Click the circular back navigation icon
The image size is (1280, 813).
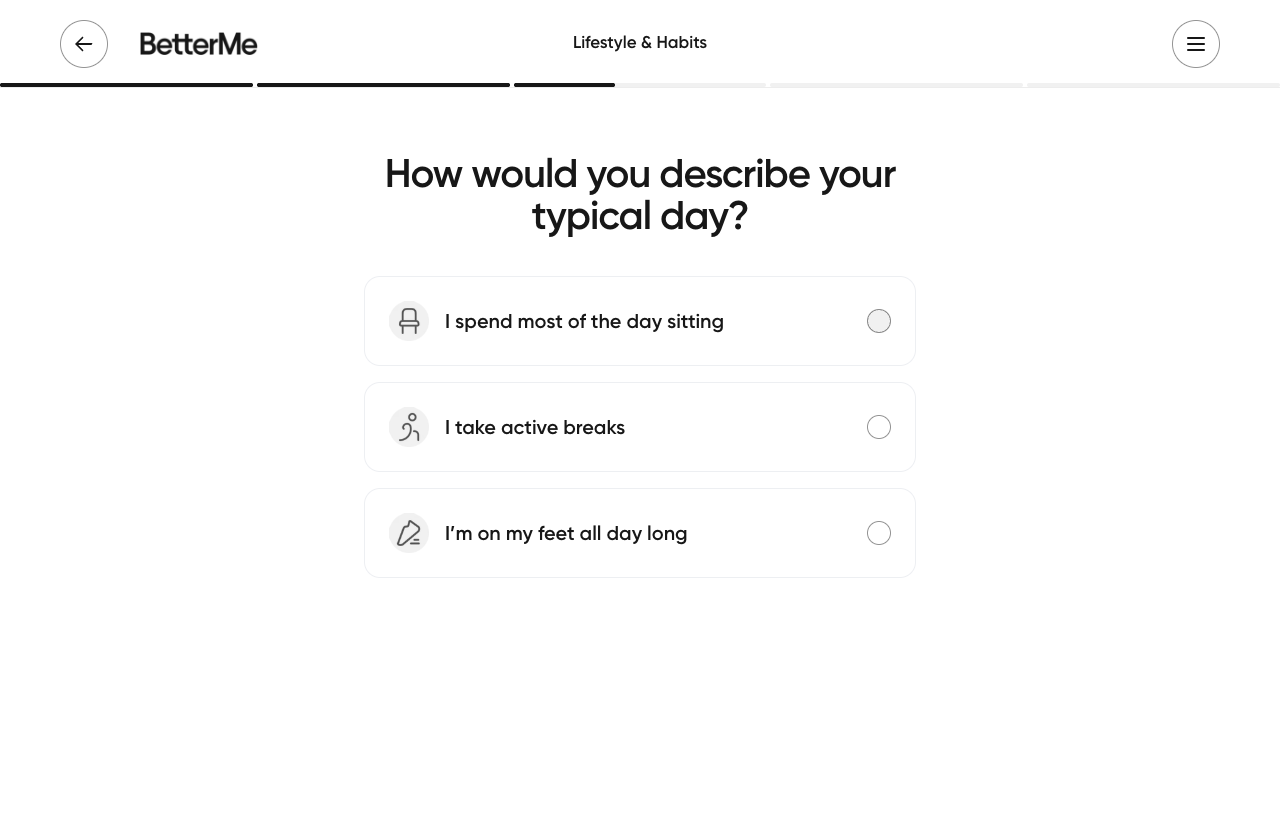click(x=84, y=44)
